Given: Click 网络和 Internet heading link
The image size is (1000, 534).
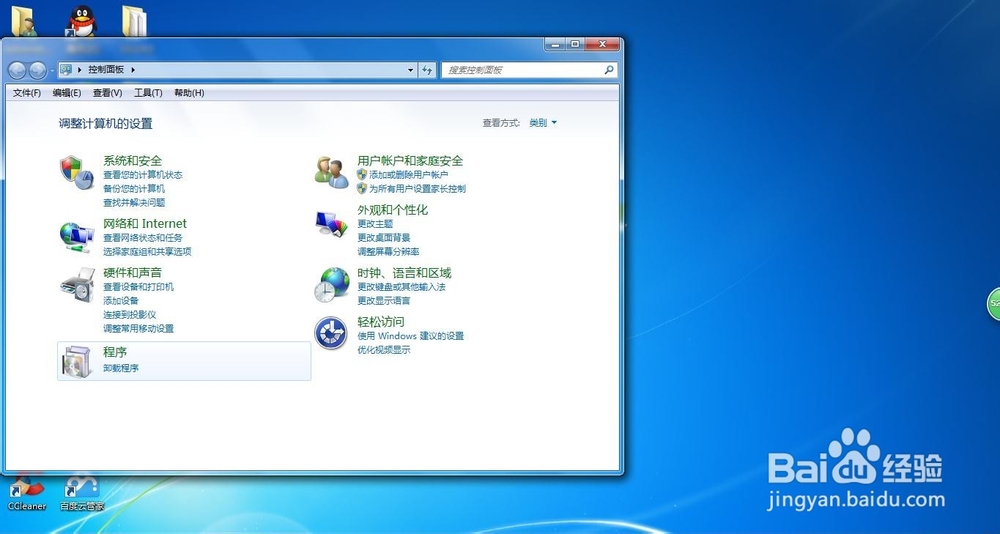Looking at the screenshot, I should (145, 223).
